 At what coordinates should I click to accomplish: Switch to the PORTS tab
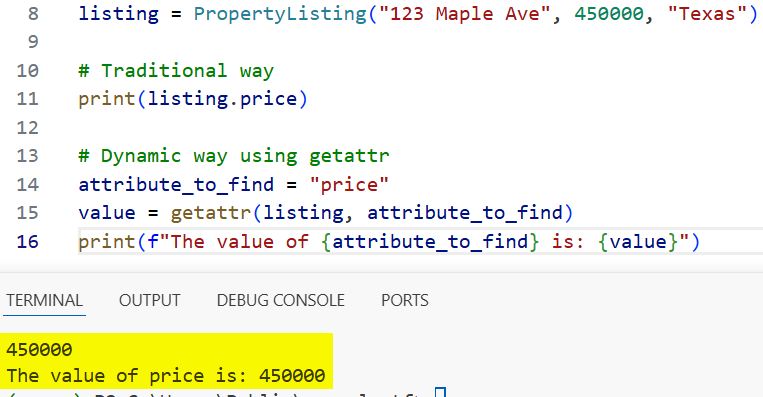pyautogui.click(x=405, y=300)
